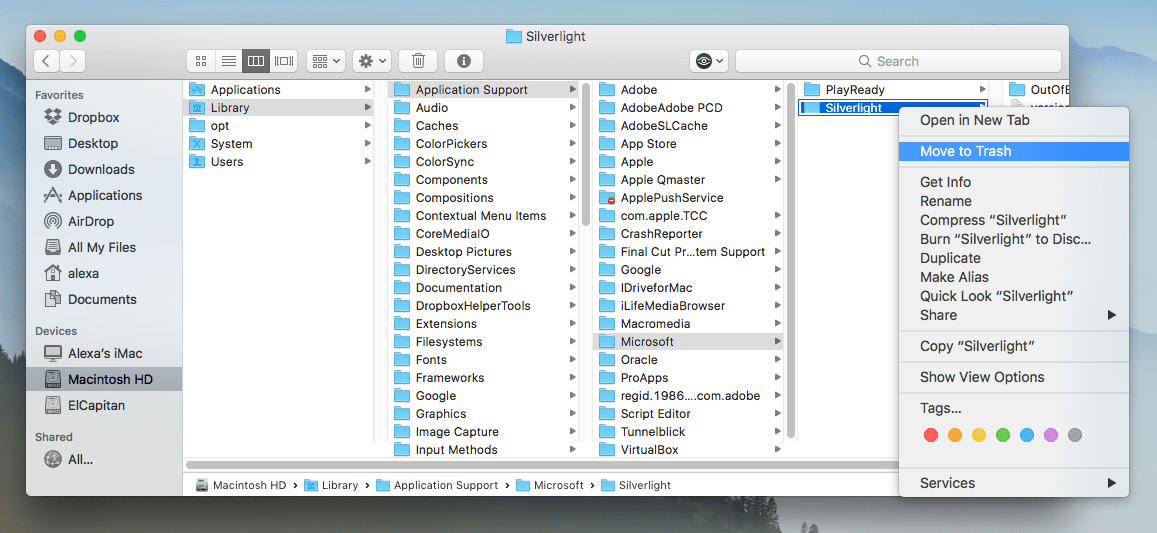Screen dimensions: 1157x533
Task: Apply the red tag color
Action: coord(931,435)
